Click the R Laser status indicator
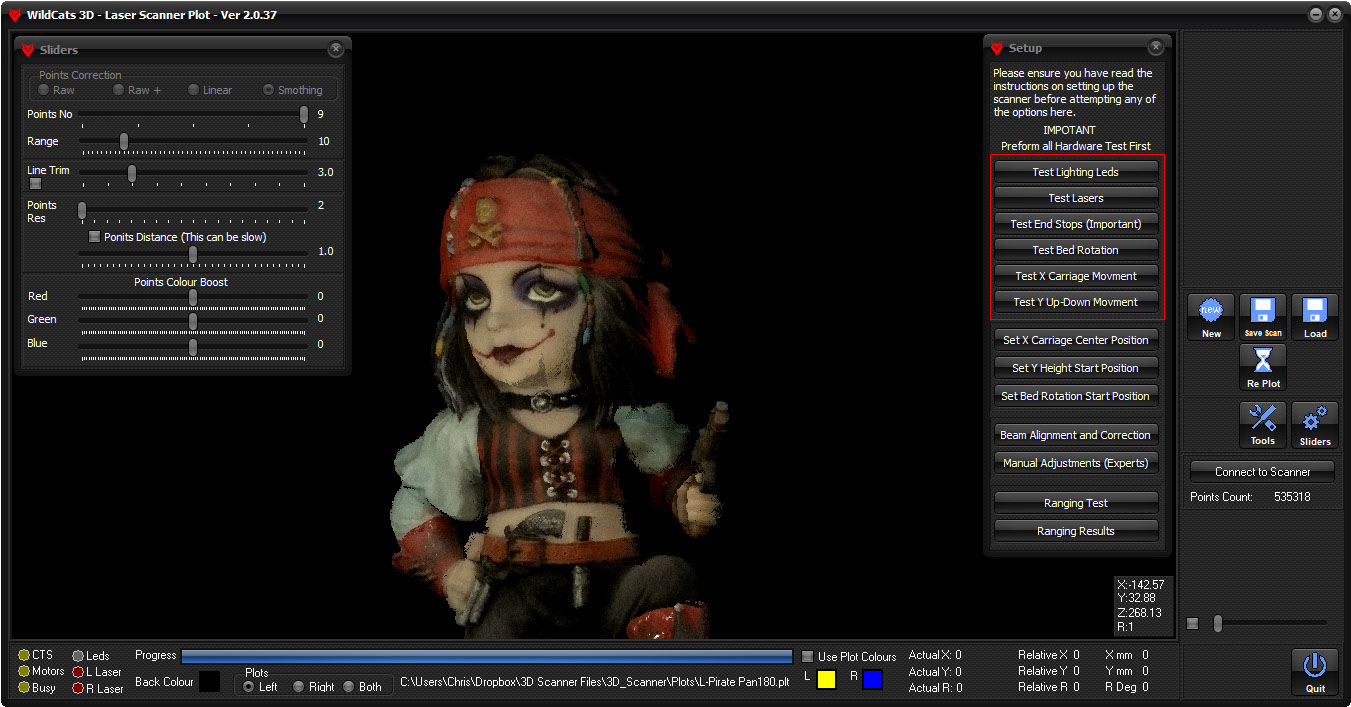Screen dimensions: 1351x707 coord(78,688)
